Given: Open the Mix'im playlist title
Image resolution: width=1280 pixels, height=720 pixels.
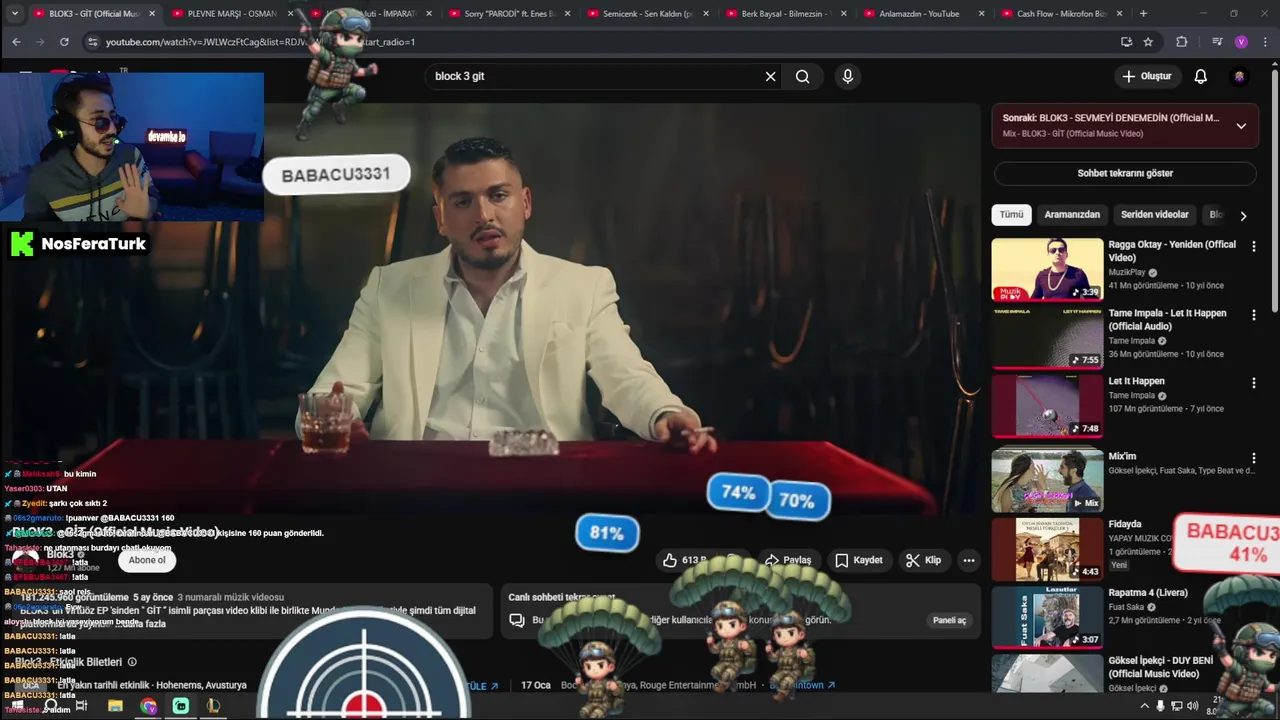Looking at the screenshot, I should [x=1122, y=456].
